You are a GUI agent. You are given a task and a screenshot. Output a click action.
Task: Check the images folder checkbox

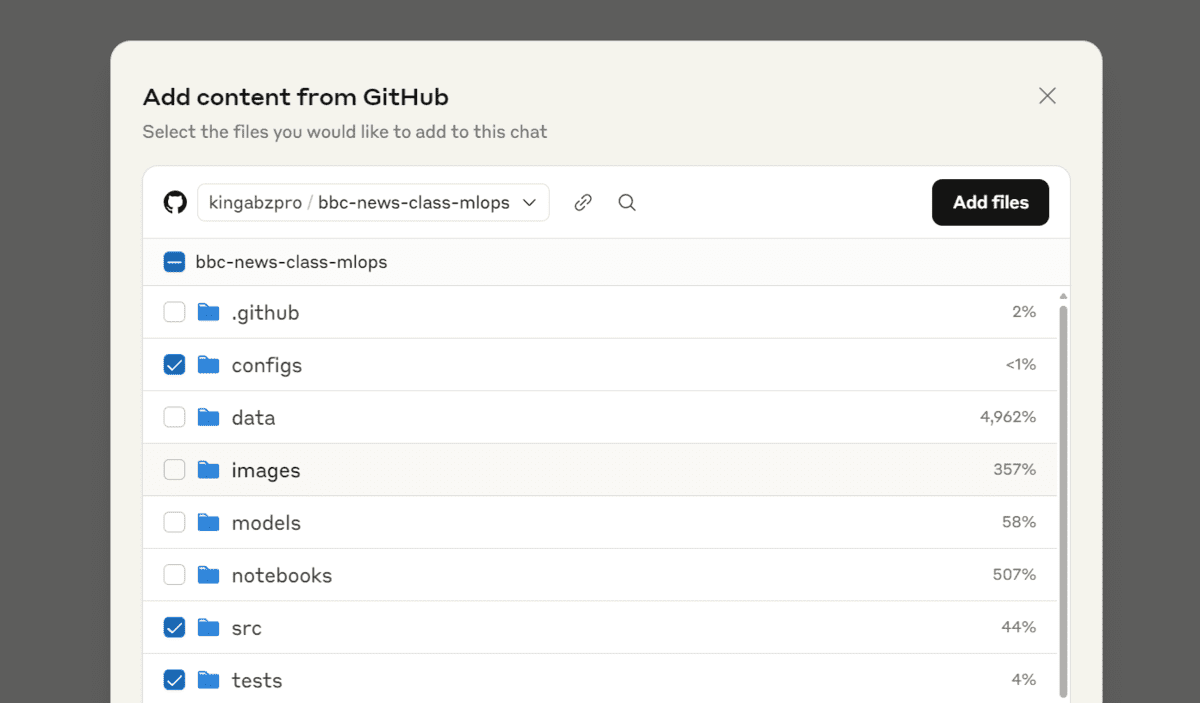pos(174,470)
